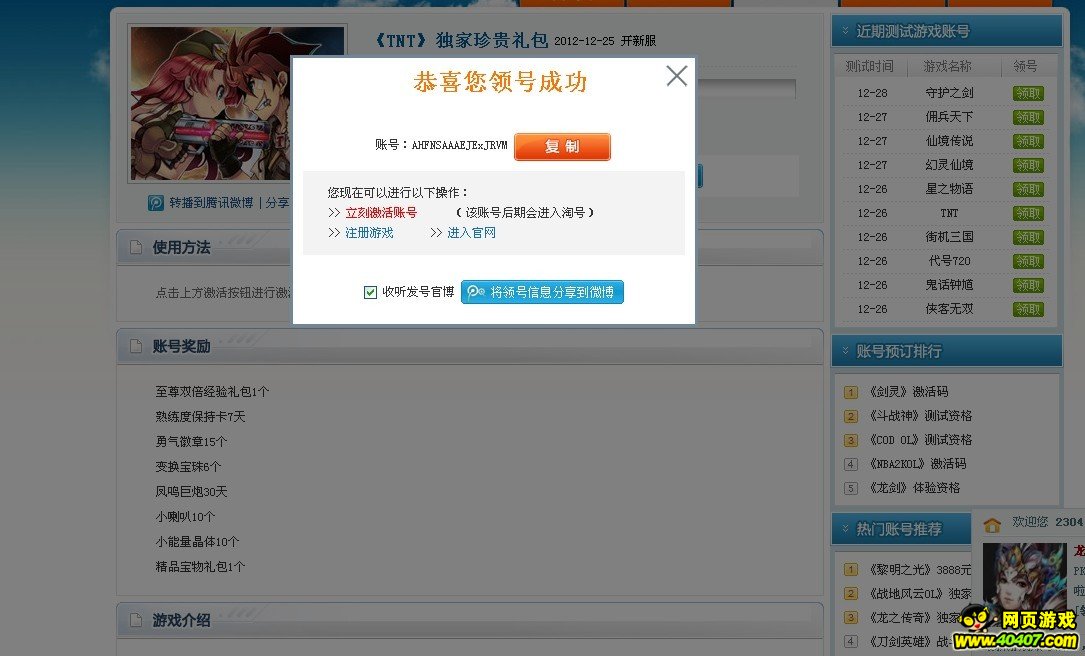The height and width of the screenshot is (656, 1085).
Task: Click the 分享 link under the game image
Action: 277,203
